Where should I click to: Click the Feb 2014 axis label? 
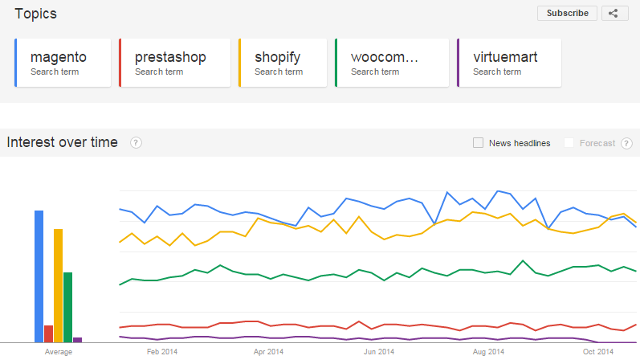[162, 352]
